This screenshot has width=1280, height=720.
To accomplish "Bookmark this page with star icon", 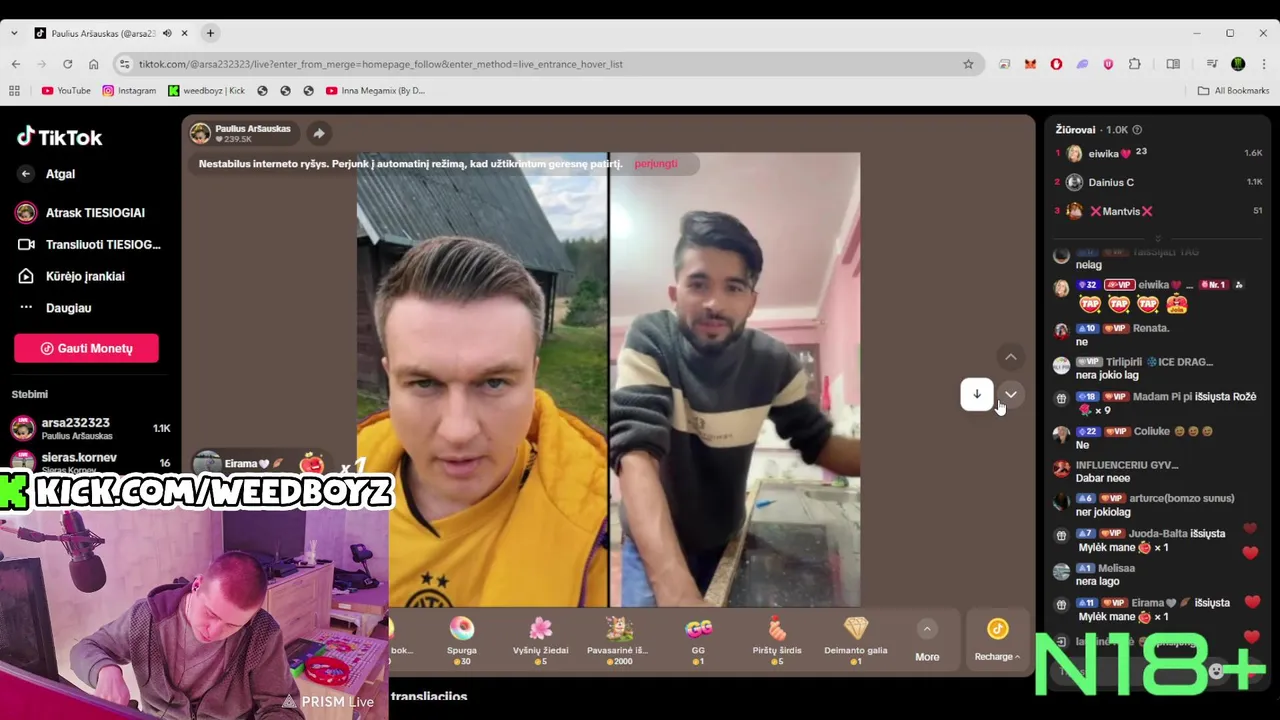I will click(968, 64).
